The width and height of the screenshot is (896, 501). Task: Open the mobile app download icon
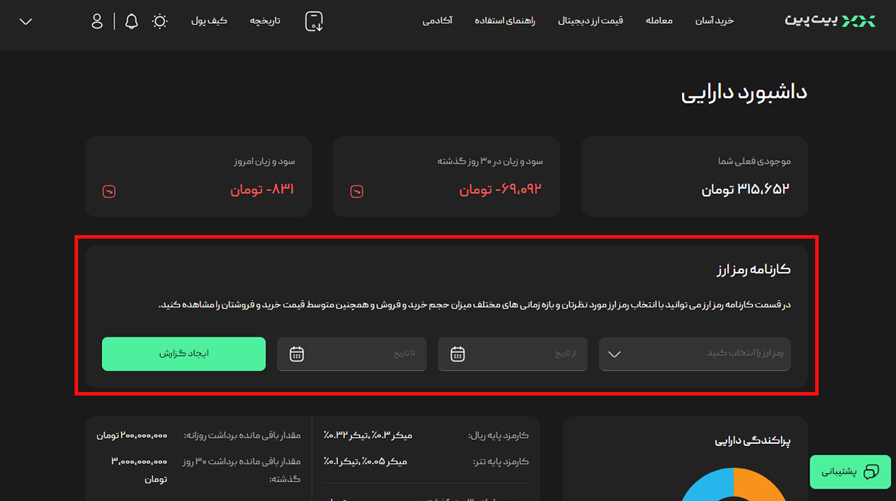coord(314,22)
